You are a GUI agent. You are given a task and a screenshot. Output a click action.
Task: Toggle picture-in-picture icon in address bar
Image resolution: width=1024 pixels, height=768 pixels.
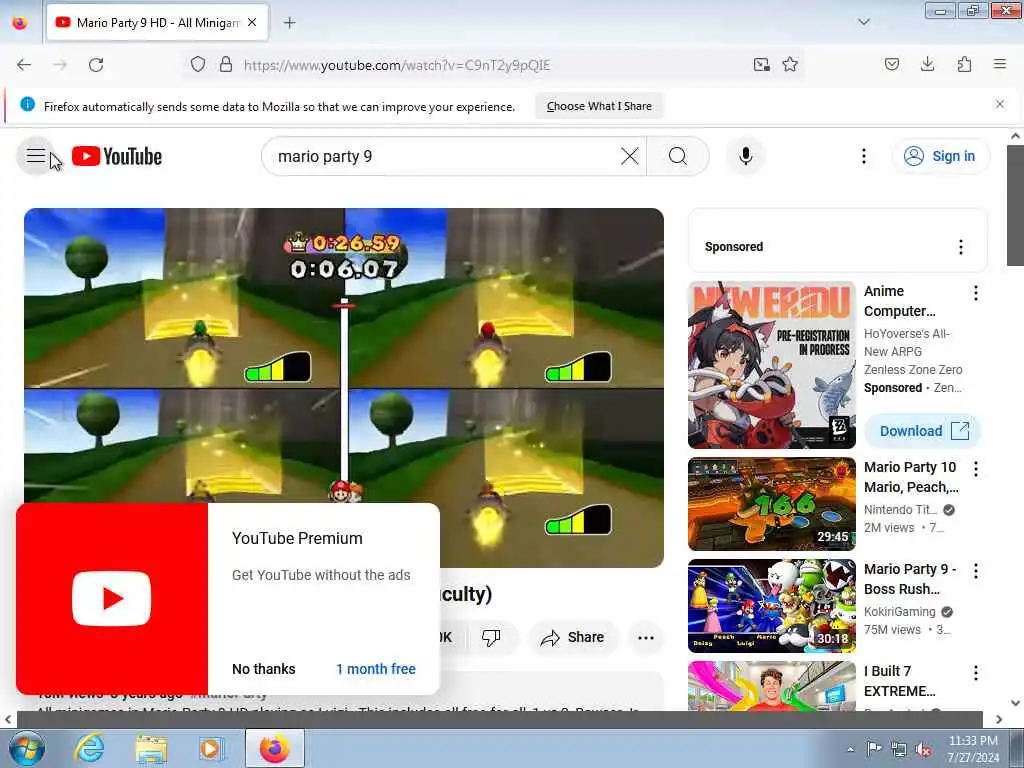(x=761, y=65)
